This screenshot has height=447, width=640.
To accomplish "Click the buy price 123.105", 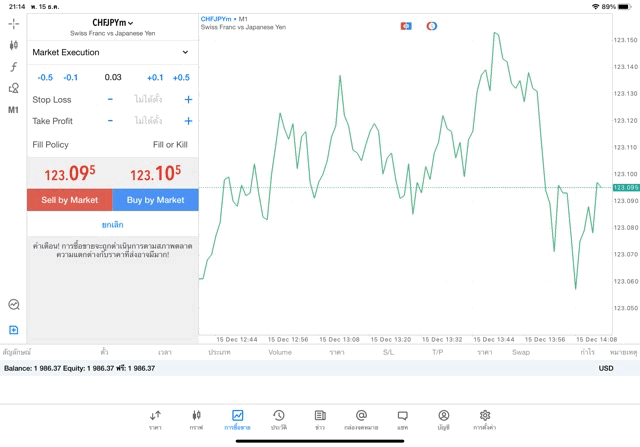I will pos(156,173).
